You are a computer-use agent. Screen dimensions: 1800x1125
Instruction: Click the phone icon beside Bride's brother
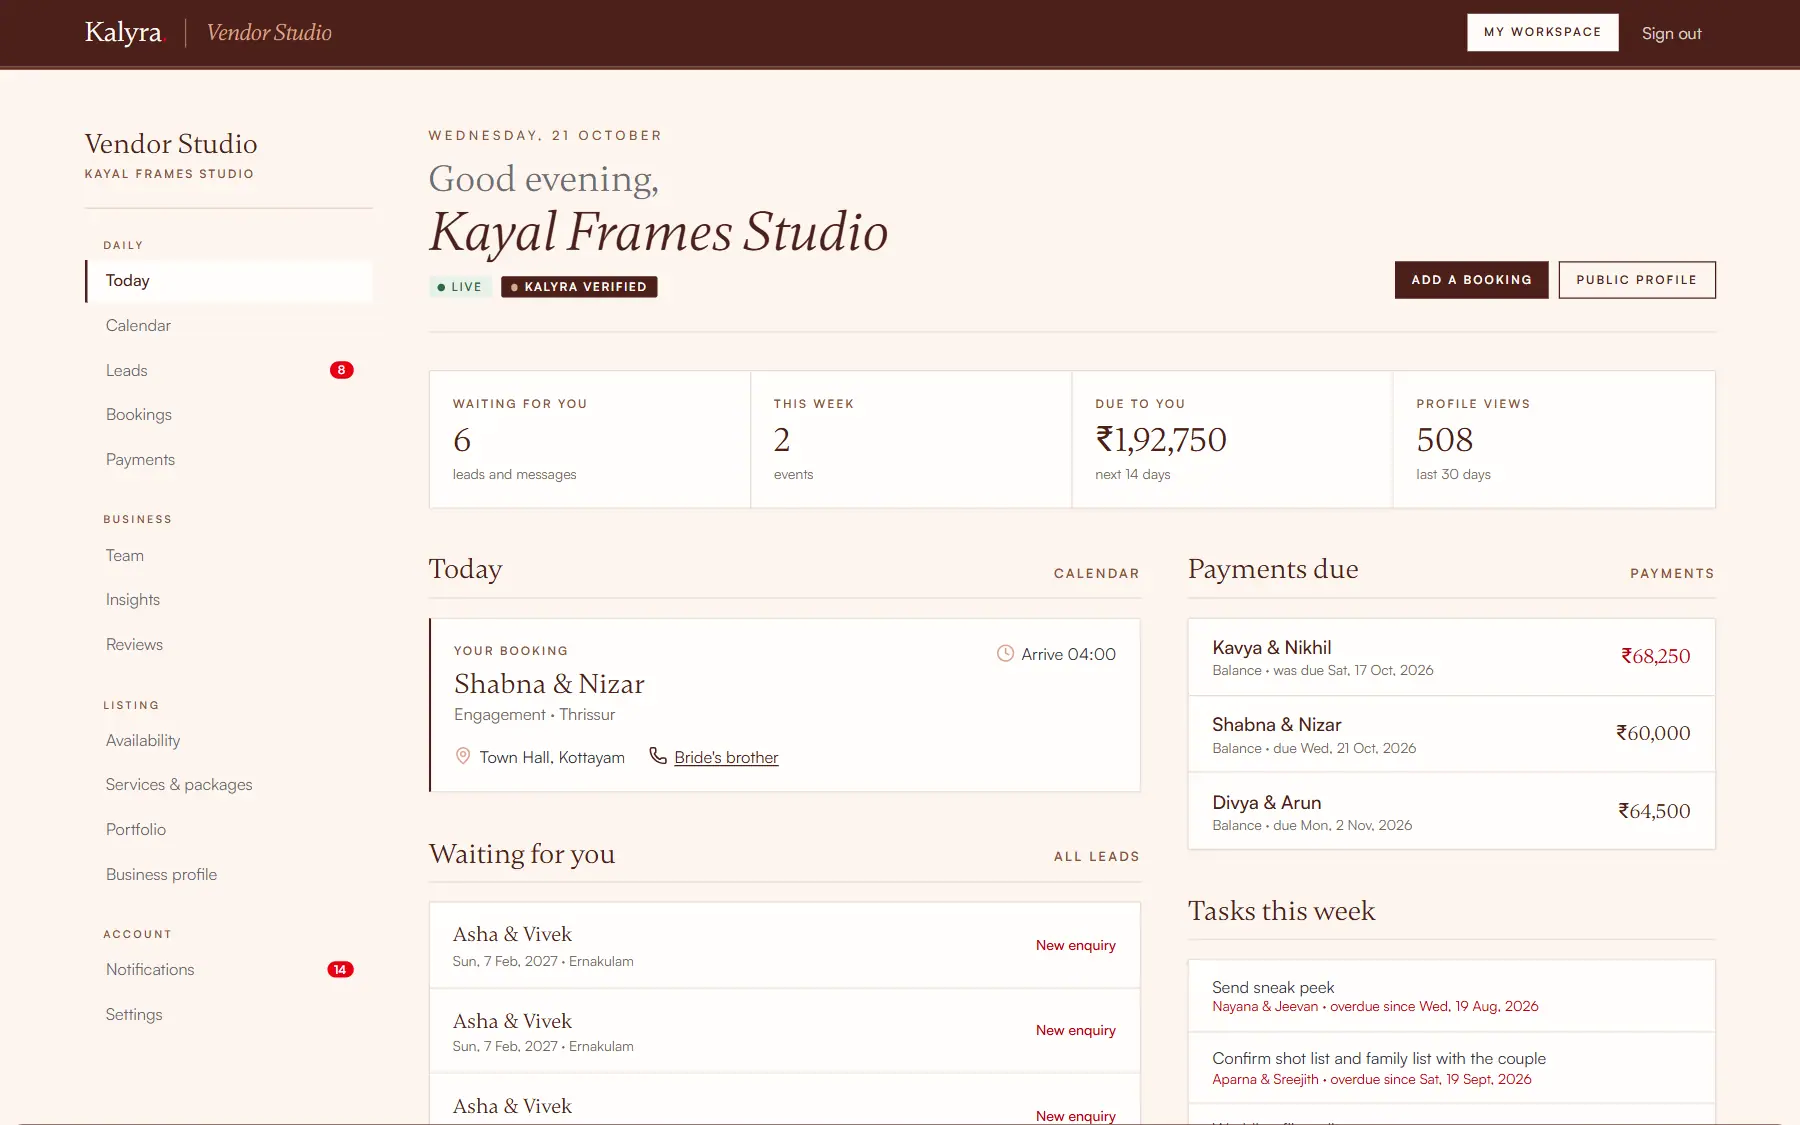[x=658, y=756]
